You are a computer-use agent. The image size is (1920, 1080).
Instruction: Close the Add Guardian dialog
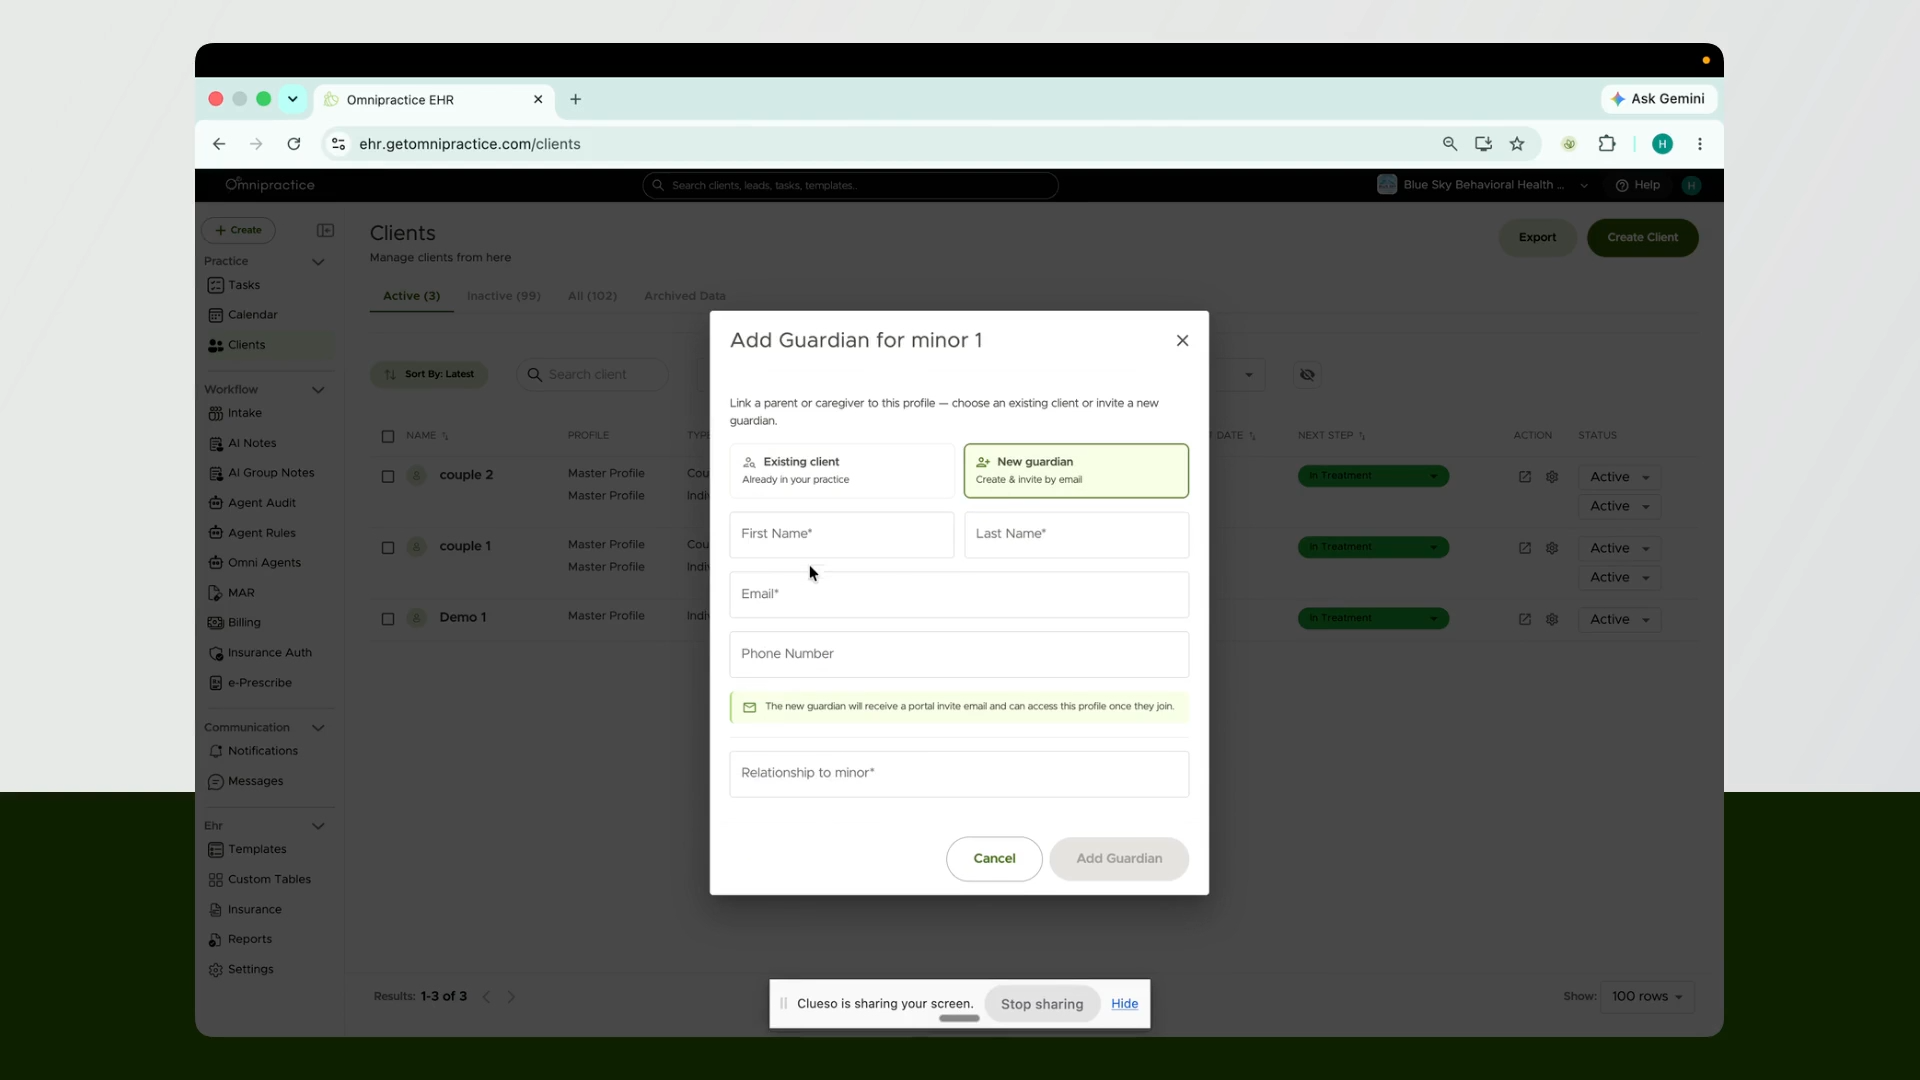[x=1182, y=341]
